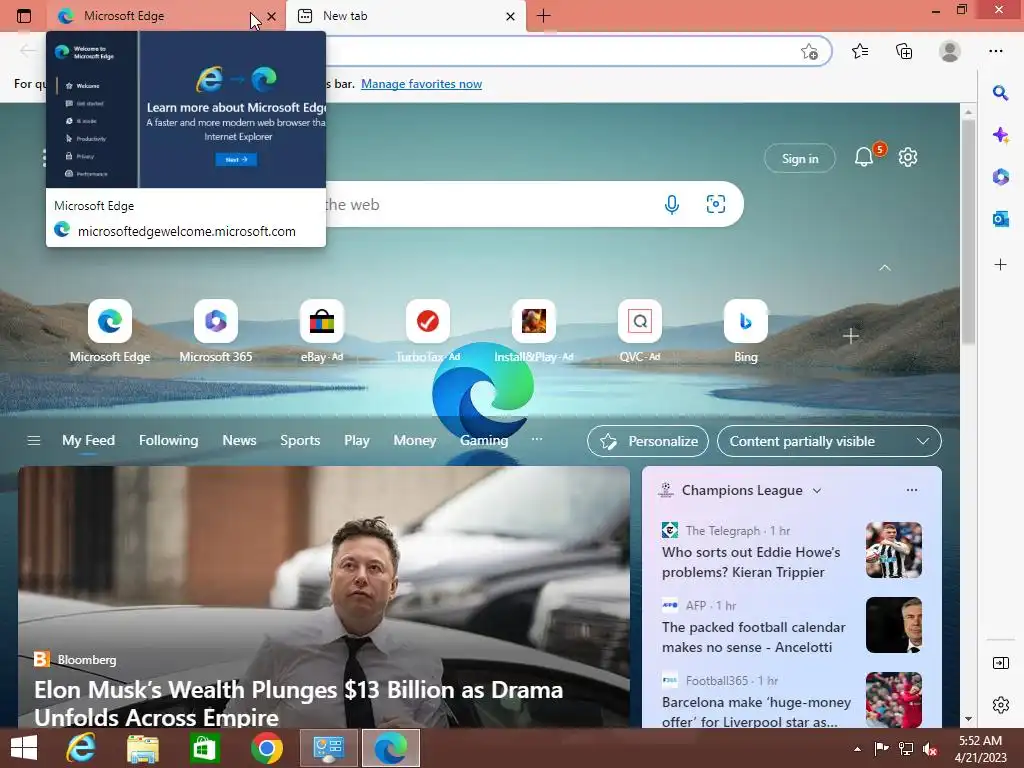This screenshot has height=768, width=1024.
Task: Add this page to favorites star icon
Action: pos(809,51)
